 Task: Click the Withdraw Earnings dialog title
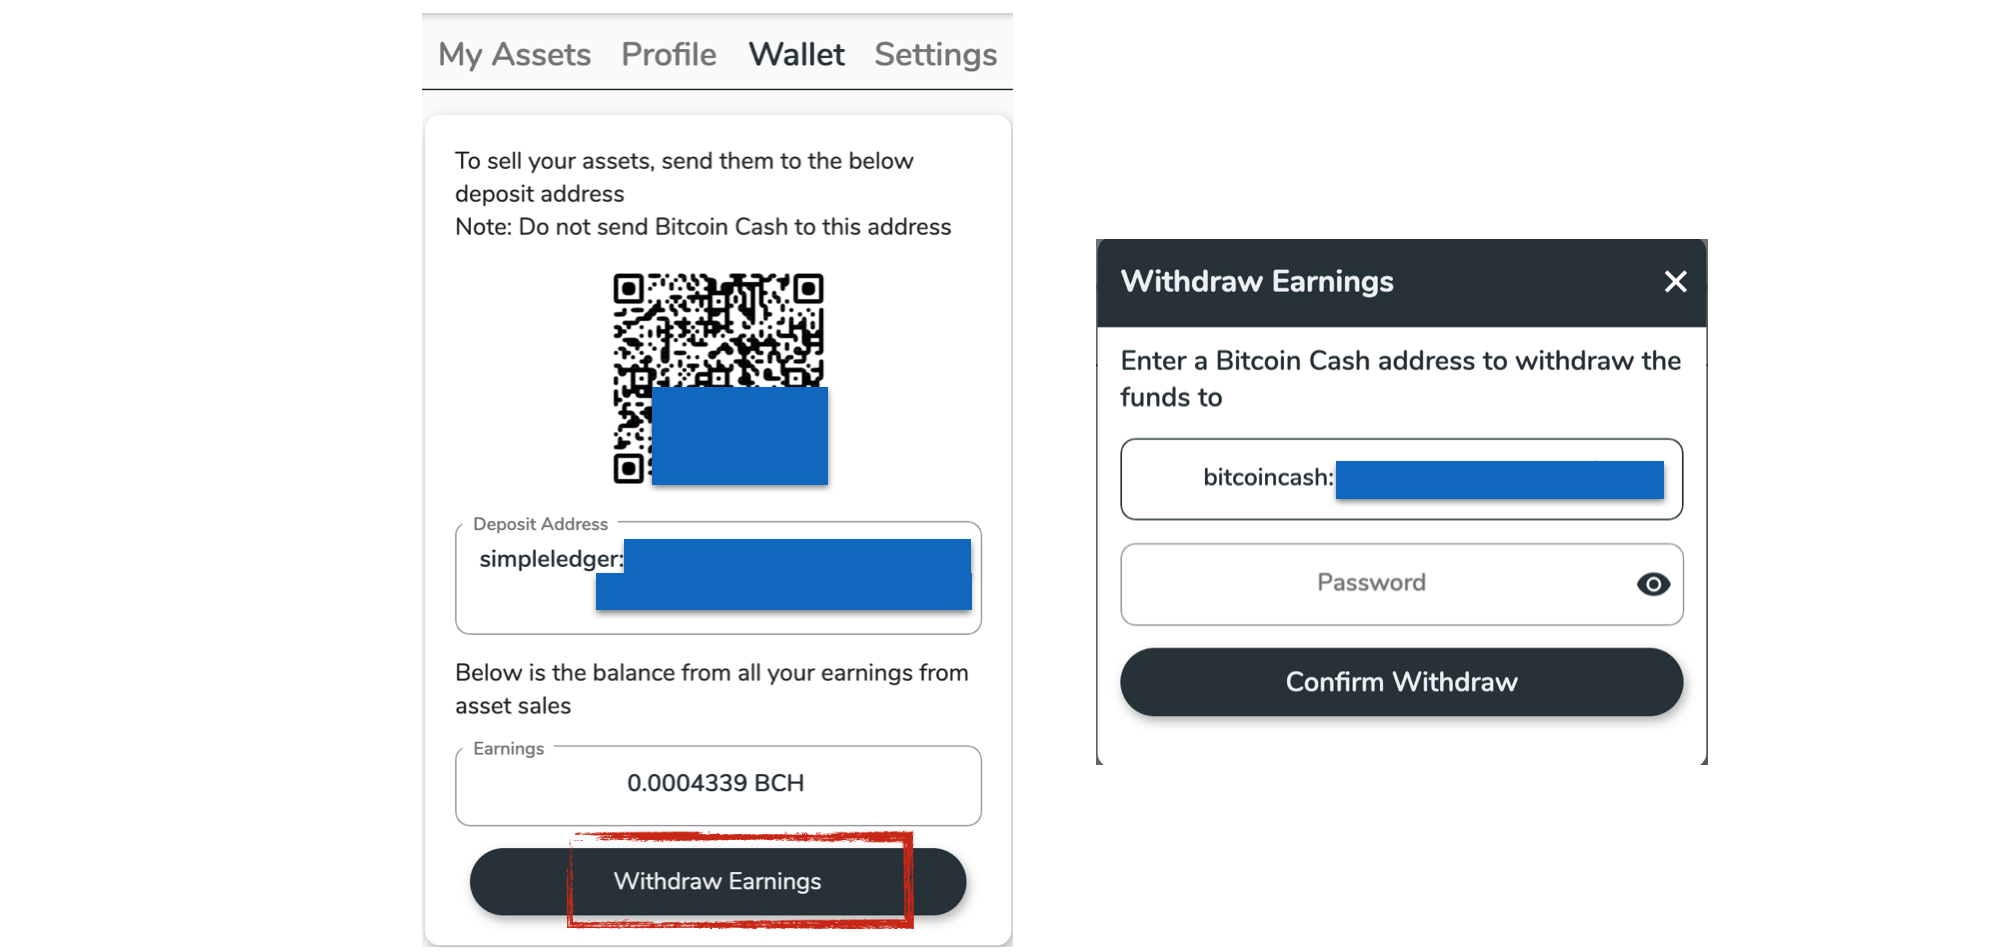point(1256,282)
